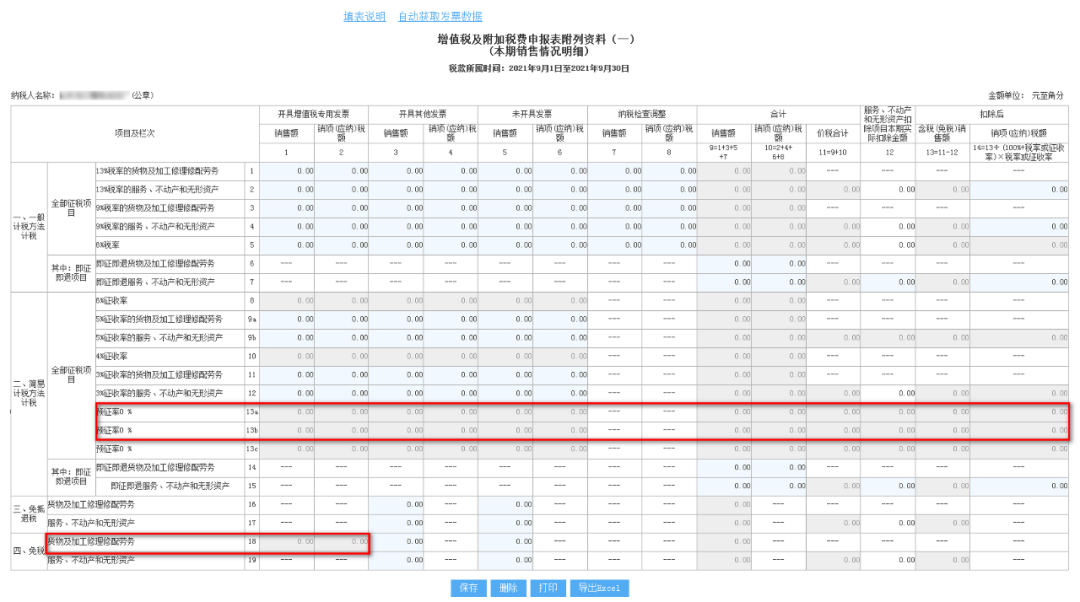Click the 保存 button
1080x602 pixels.
click(x=468, y=588)
